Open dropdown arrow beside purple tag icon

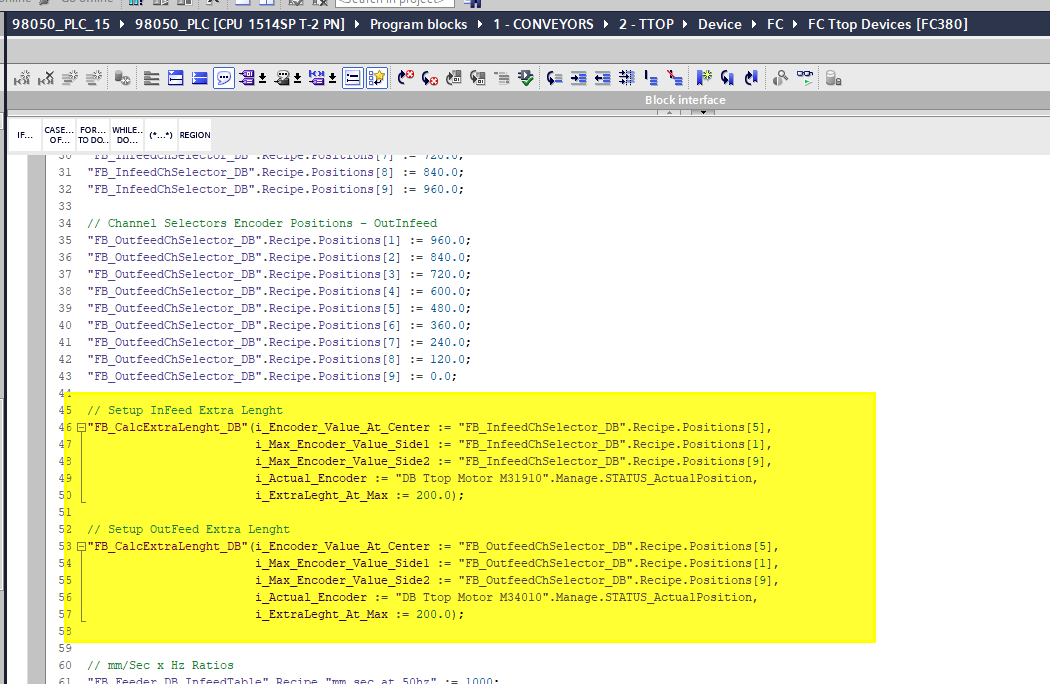[x=262, y=78]
